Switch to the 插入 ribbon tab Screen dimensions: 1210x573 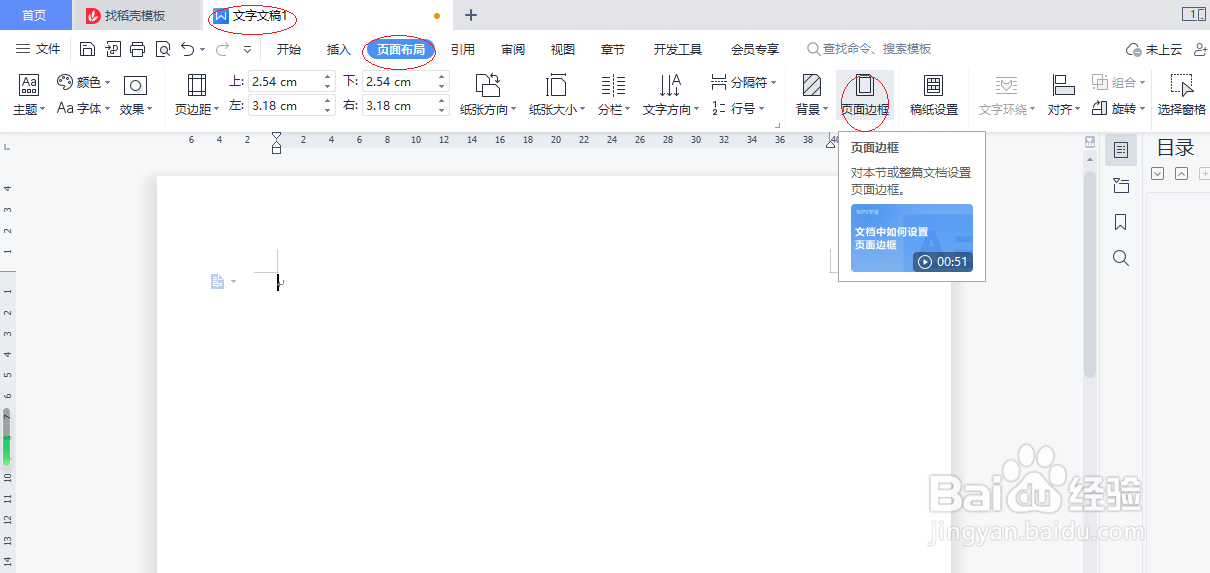pos(339,49)
